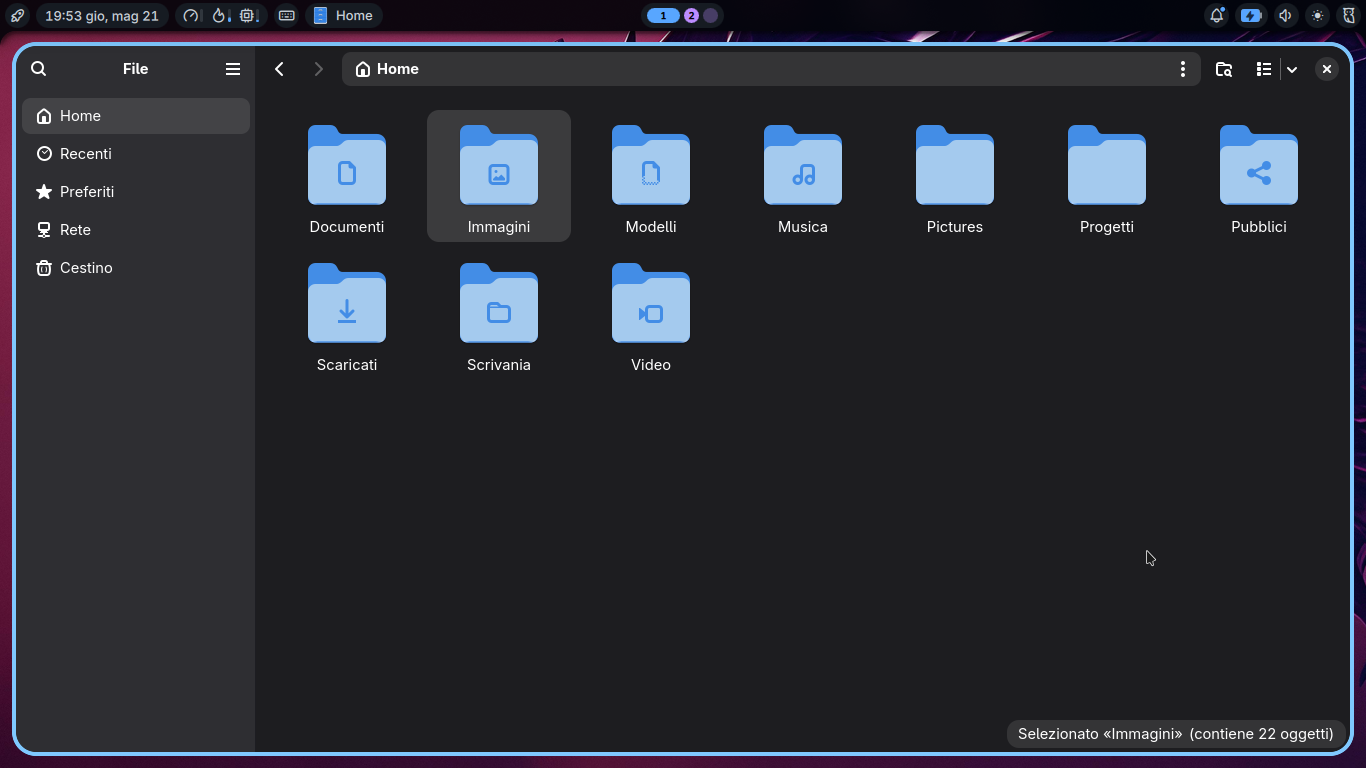Open the path bar three-dots menu

[1183, 69]
